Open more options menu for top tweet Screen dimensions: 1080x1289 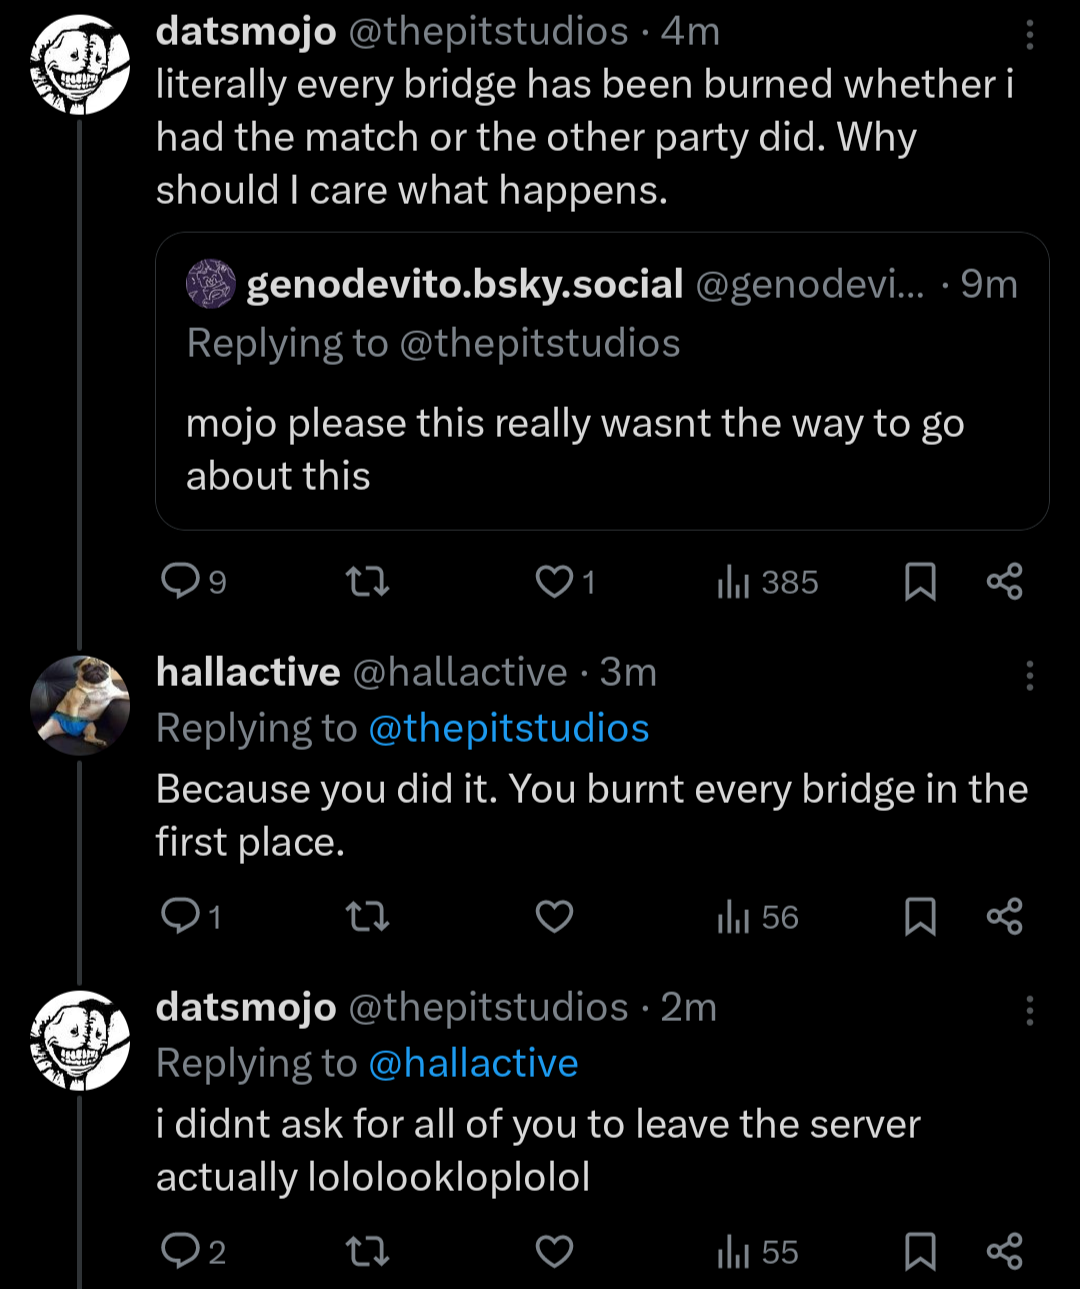click(1029, 36)
